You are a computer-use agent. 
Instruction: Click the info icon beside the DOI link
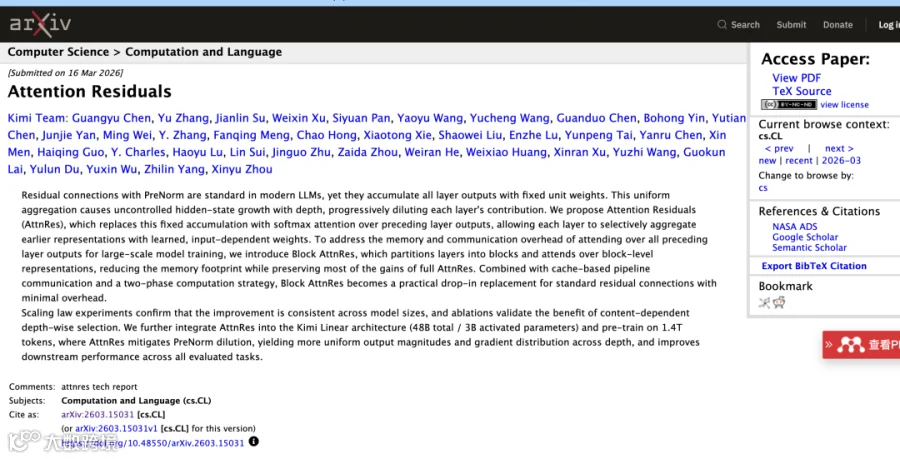click(254, 442)
